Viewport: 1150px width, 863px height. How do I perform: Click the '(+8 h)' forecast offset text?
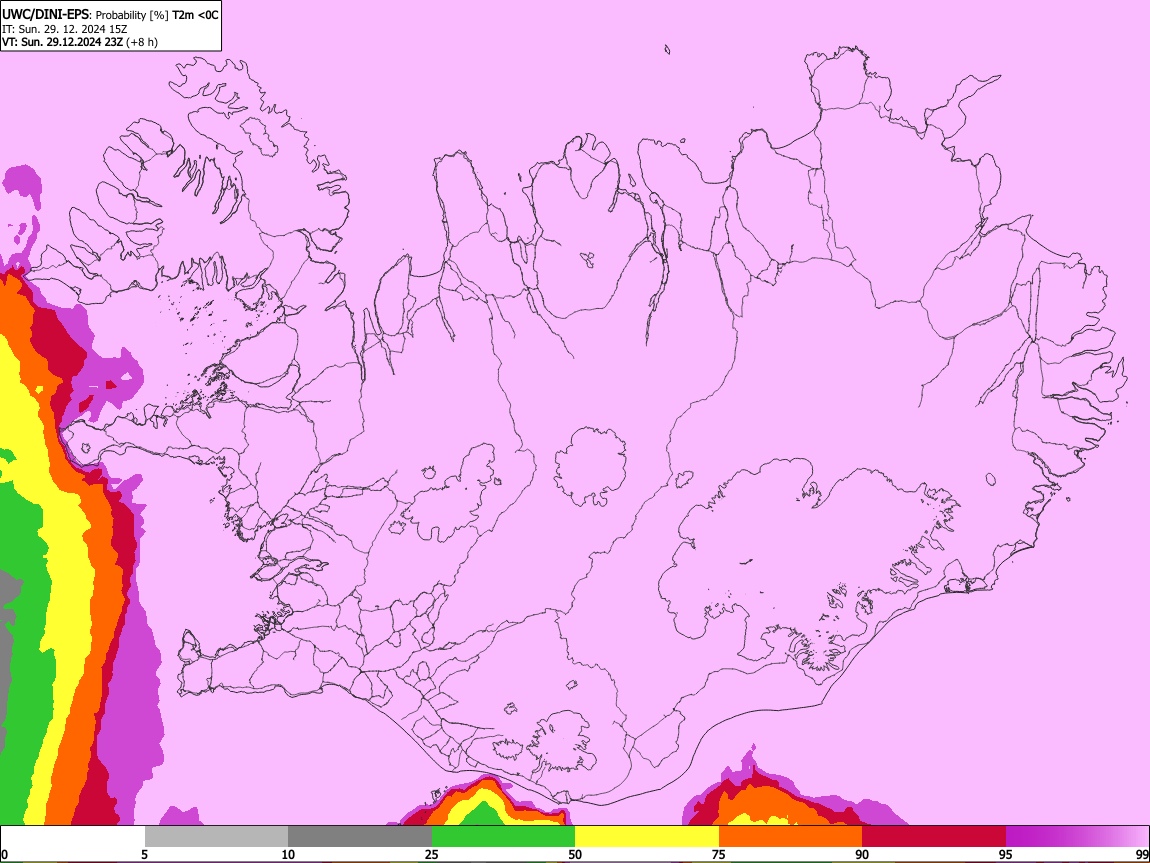tap(142, 42)
